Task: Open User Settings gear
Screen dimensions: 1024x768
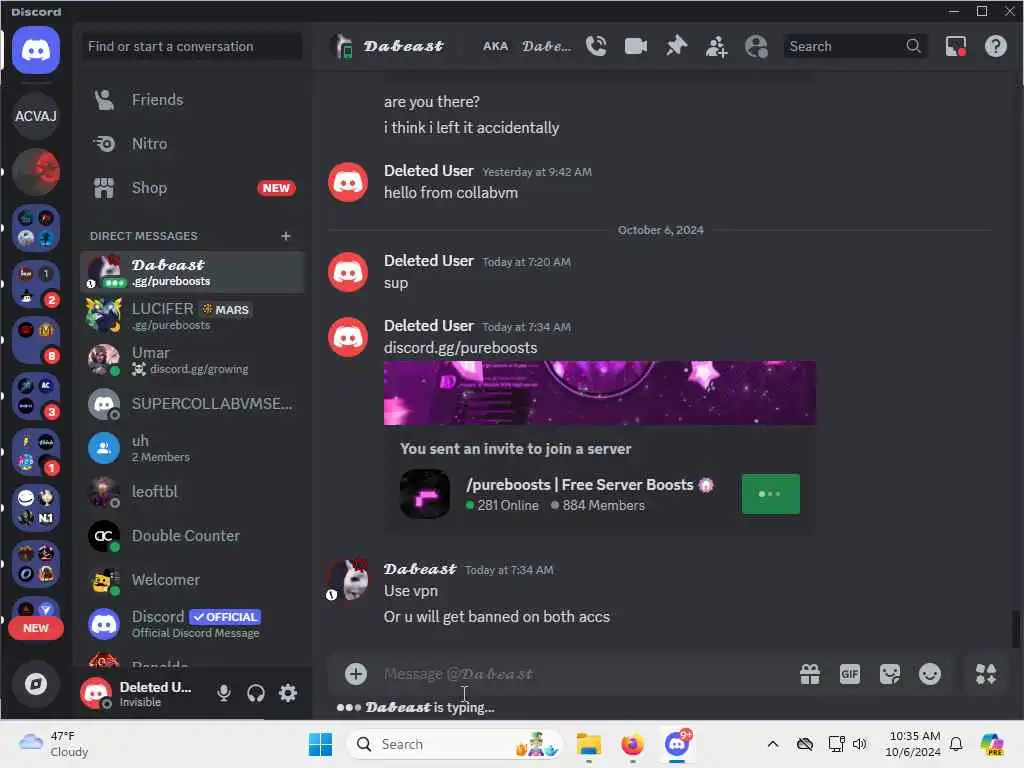Action: pyautogui.click(x=288, y=693)
